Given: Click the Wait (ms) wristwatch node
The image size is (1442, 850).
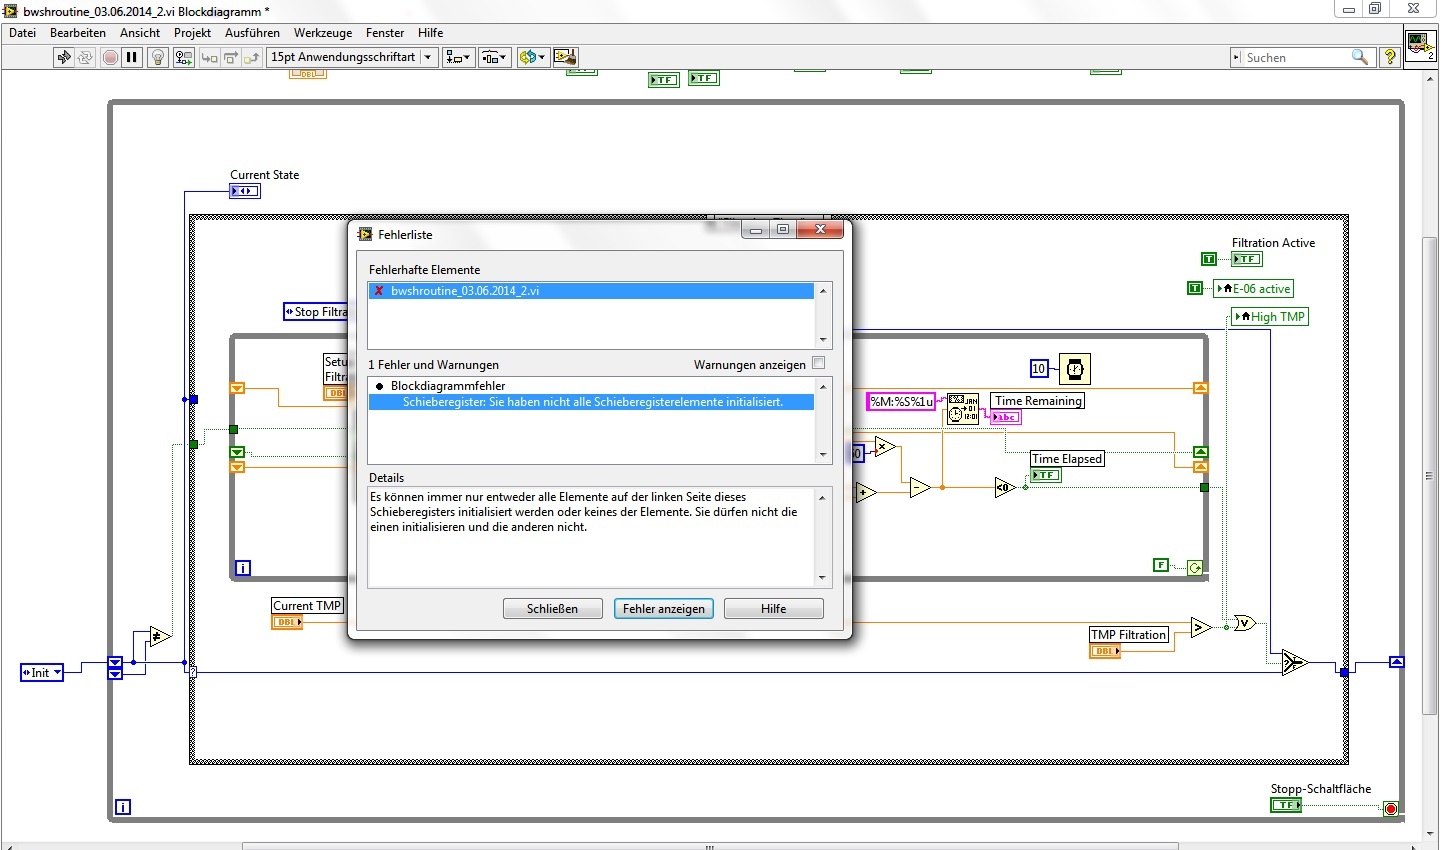Looking at the screenshot, I should tap(1075, 369).
